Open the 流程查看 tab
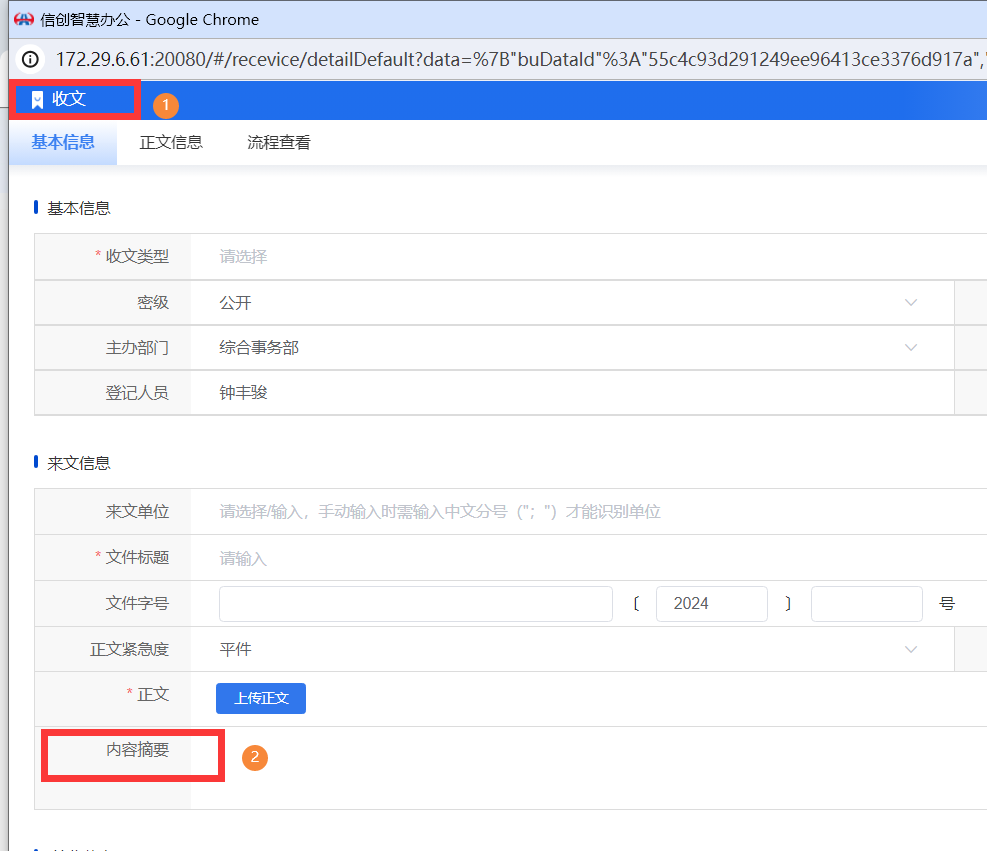The height and width of the screenshot is (851, 987). (x=279, y=142)
